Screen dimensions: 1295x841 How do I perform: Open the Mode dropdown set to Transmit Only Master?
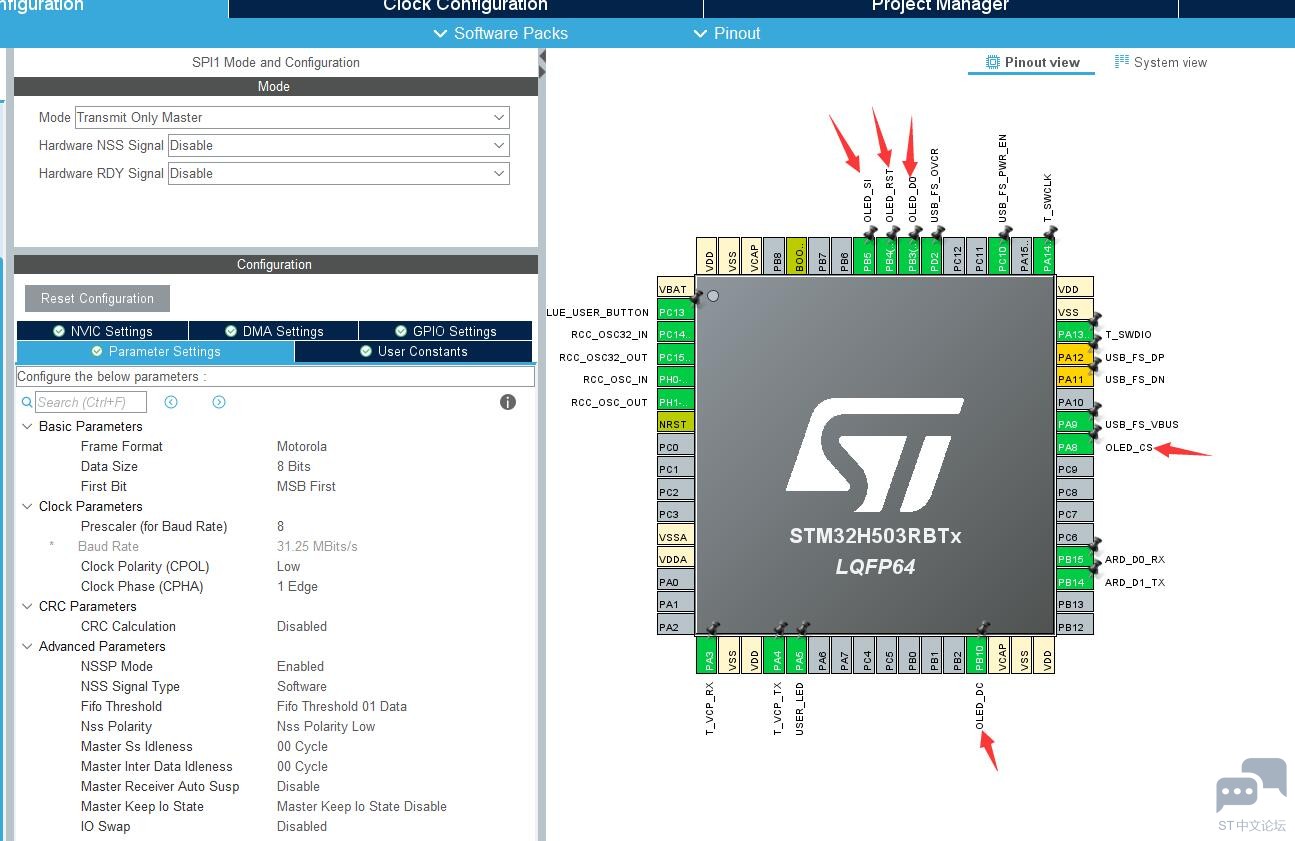(292, 117)
